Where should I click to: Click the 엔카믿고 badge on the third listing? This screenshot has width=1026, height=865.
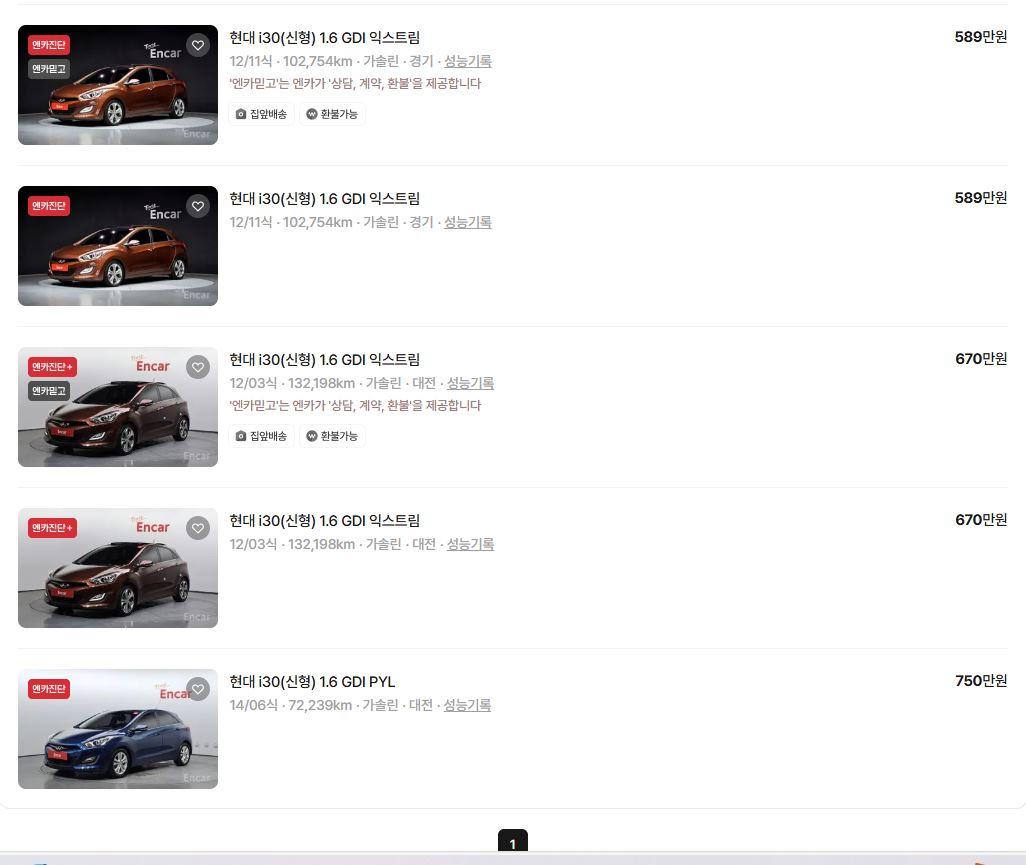(46, 391)
